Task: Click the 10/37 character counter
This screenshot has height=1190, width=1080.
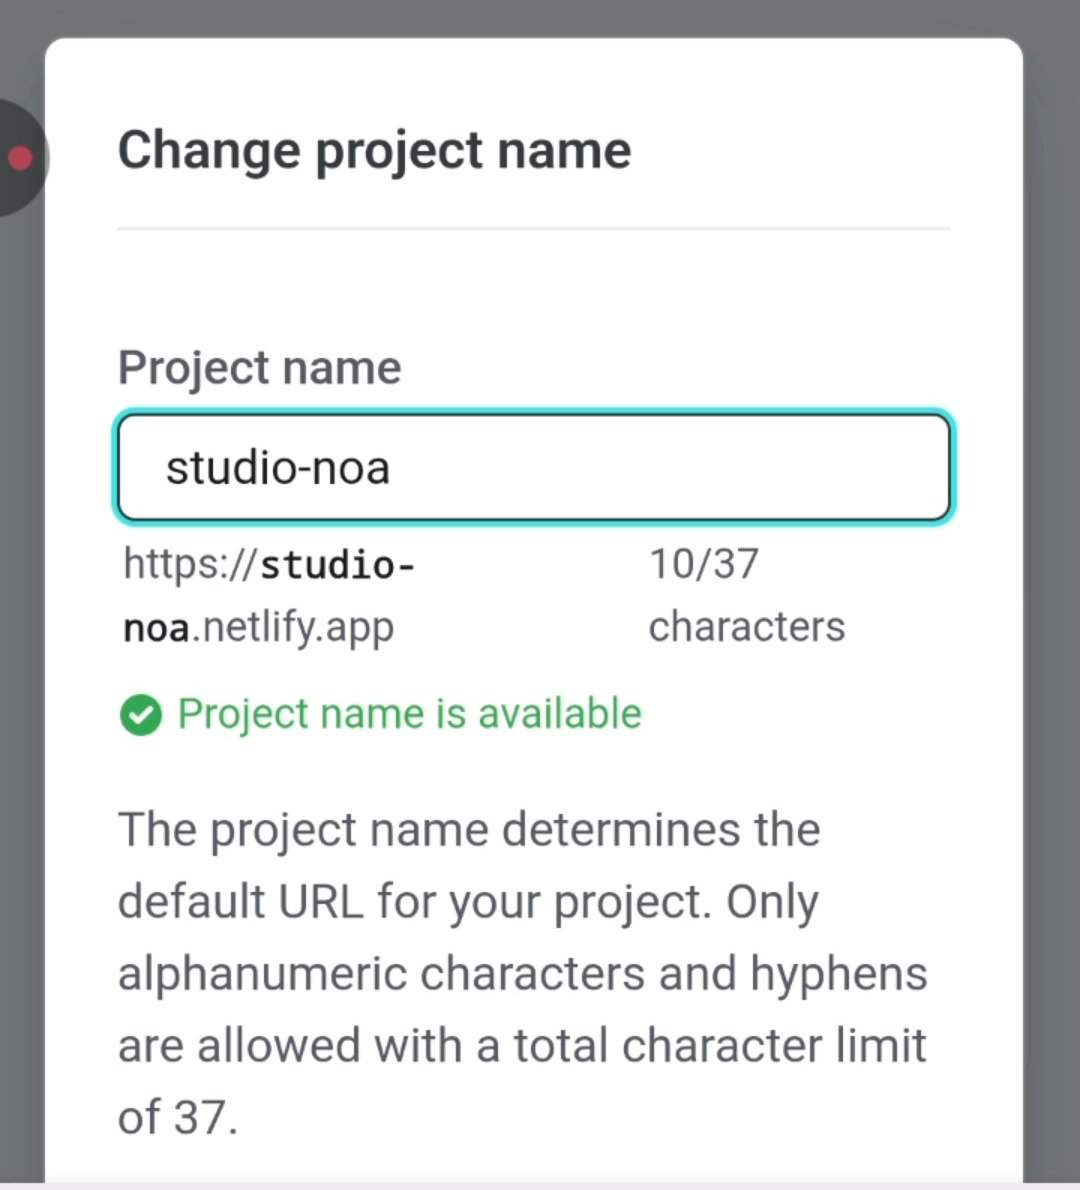Action: [x=704, y=564]
